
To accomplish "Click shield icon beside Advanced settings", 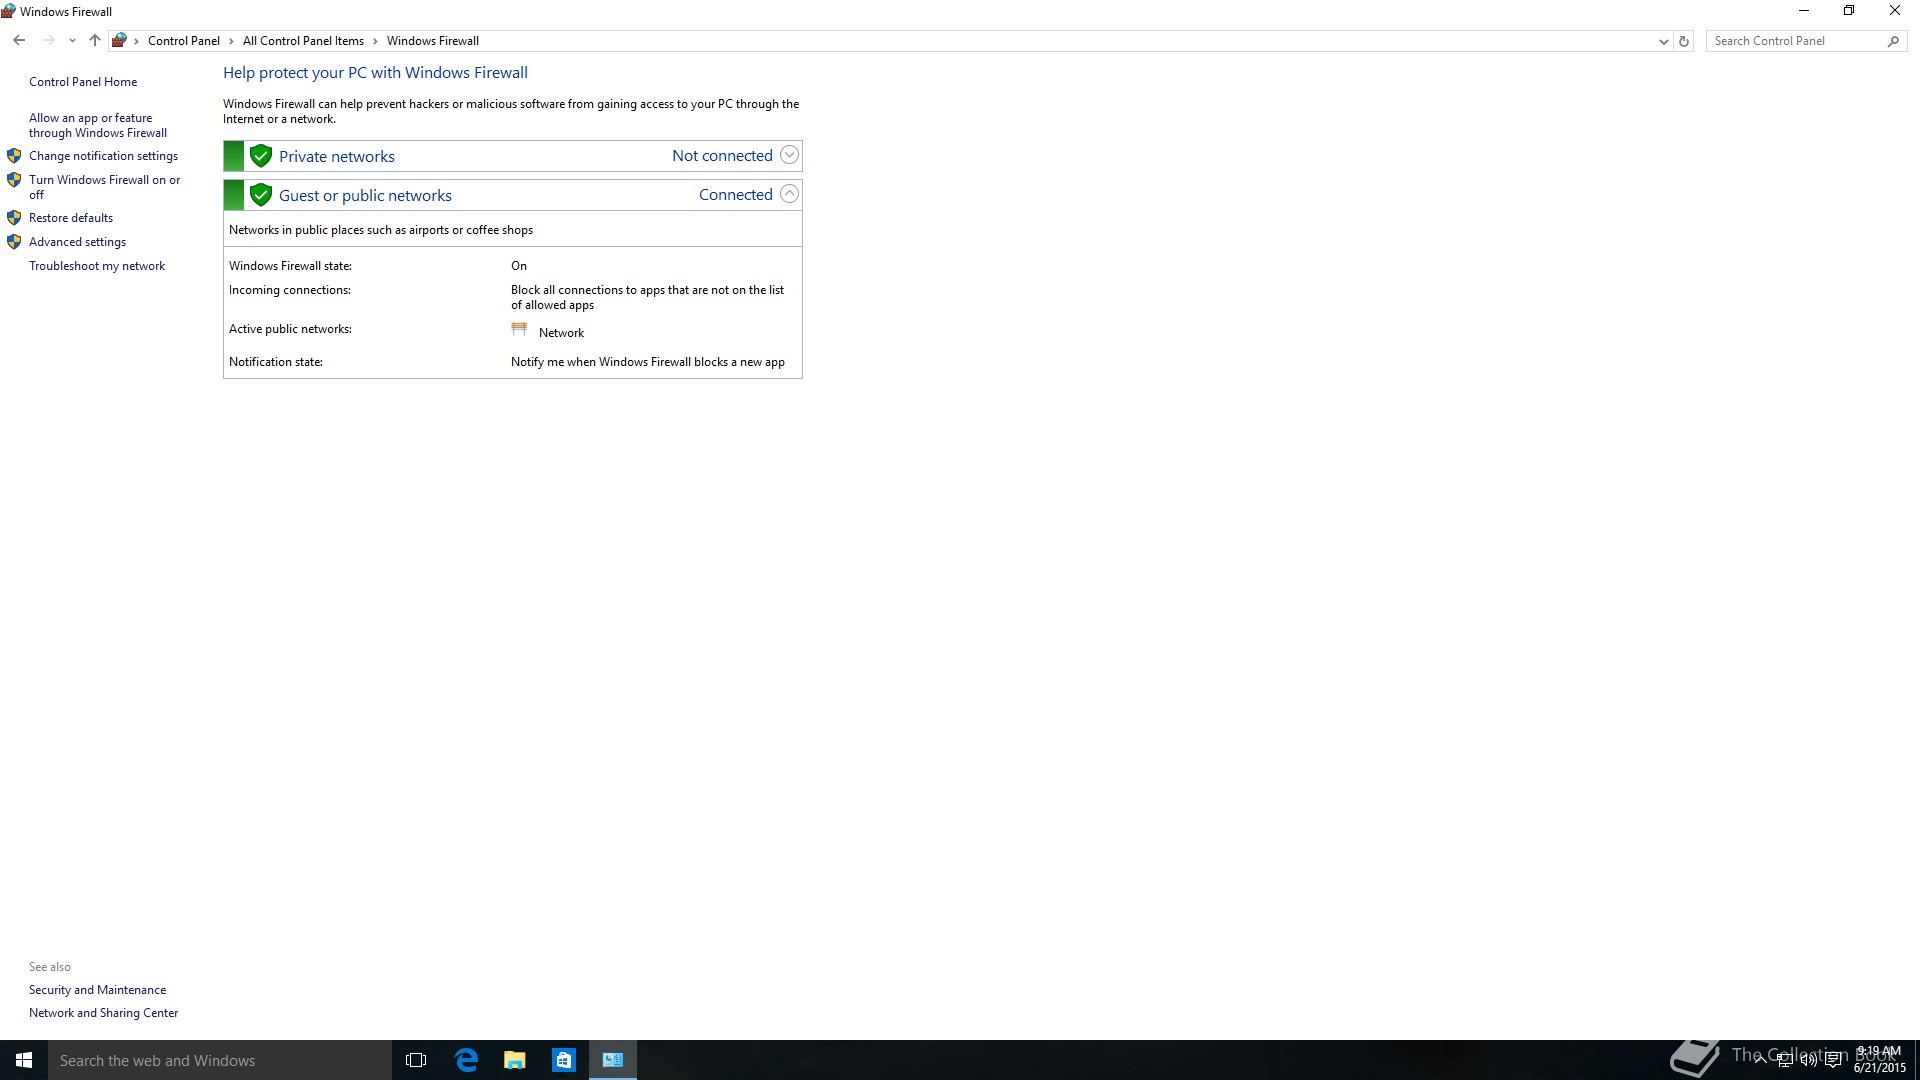I will click(14, 242).
